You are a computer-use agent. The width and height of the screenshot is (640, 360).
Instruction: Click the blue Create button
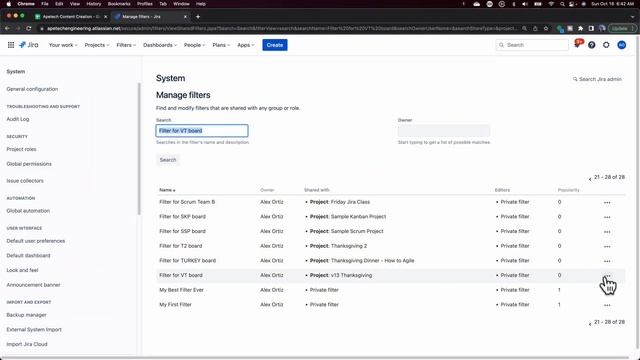pyautogui.click(x=275, y=45)
